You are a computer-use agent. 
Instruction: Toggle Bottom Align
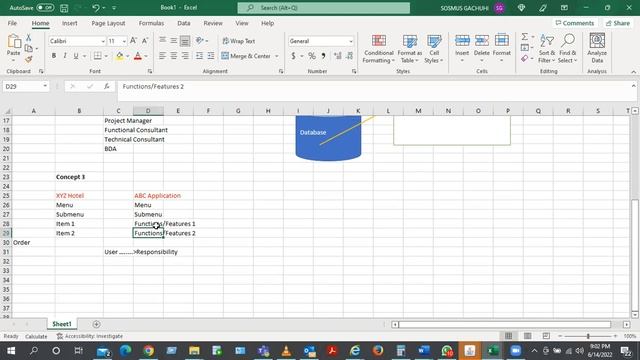coord(185,41)
